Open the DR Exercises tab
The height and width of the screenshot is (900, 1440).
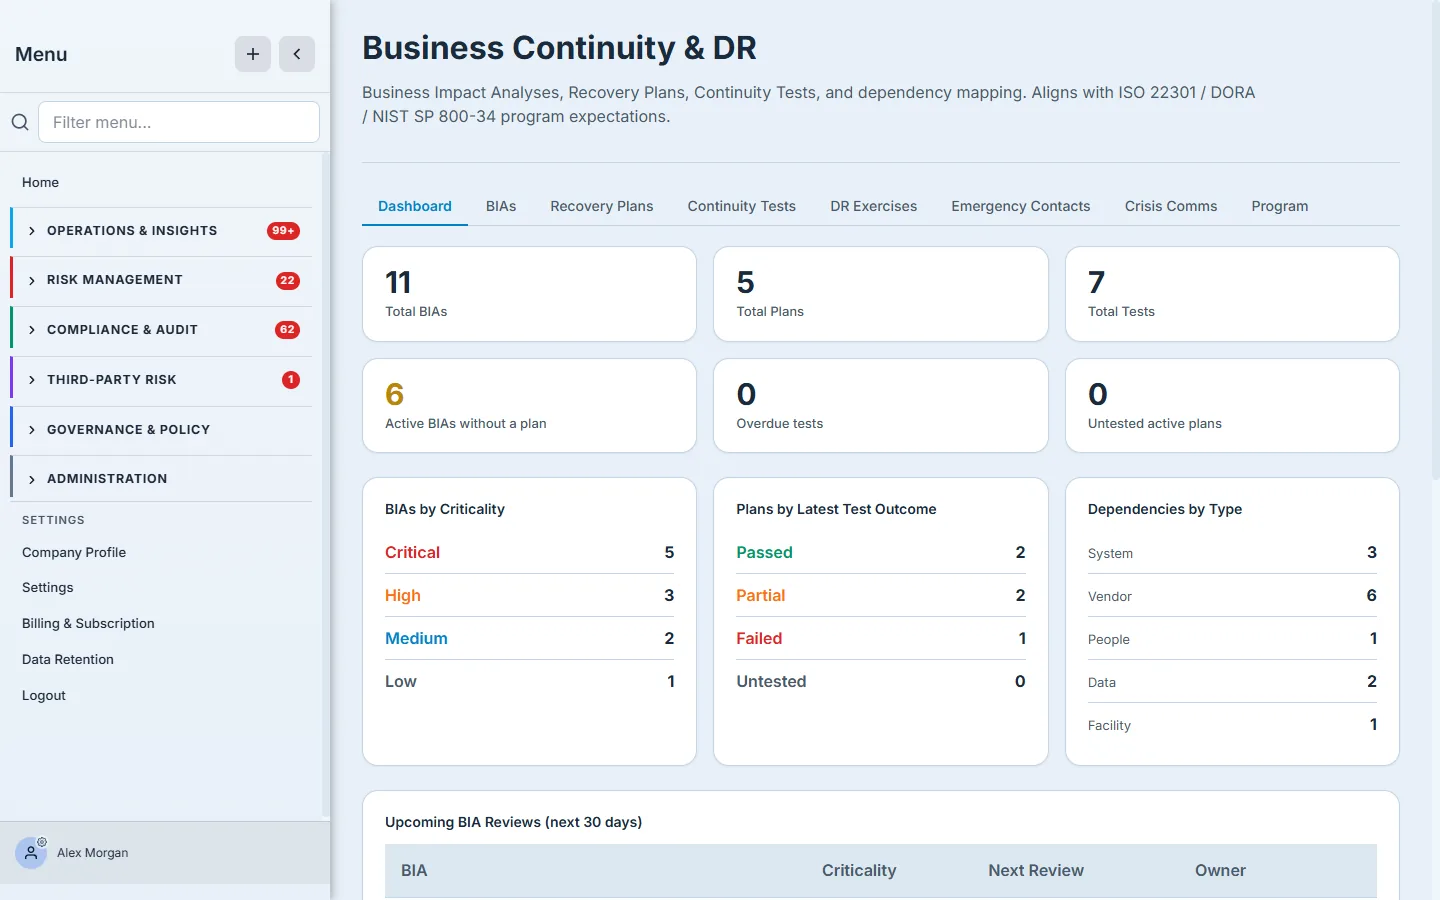point(874,206)
